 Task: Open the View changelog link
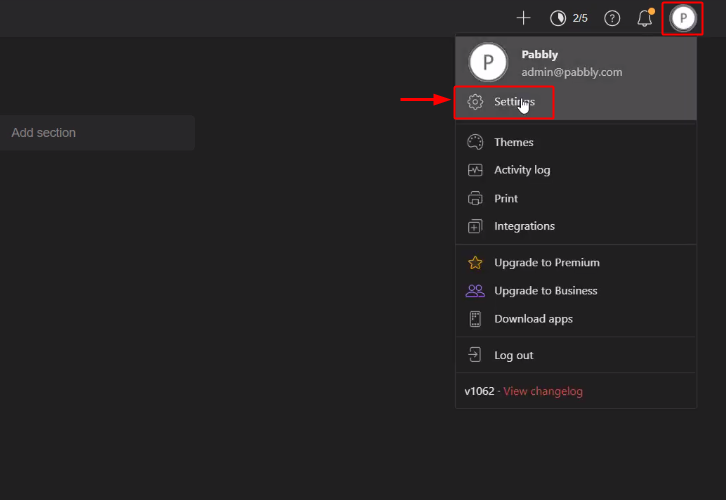(543, 391)
